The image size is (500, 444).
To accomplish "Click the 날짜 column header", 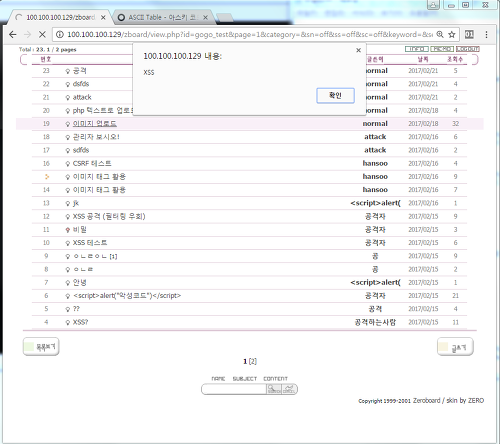I will pos(423,59).
